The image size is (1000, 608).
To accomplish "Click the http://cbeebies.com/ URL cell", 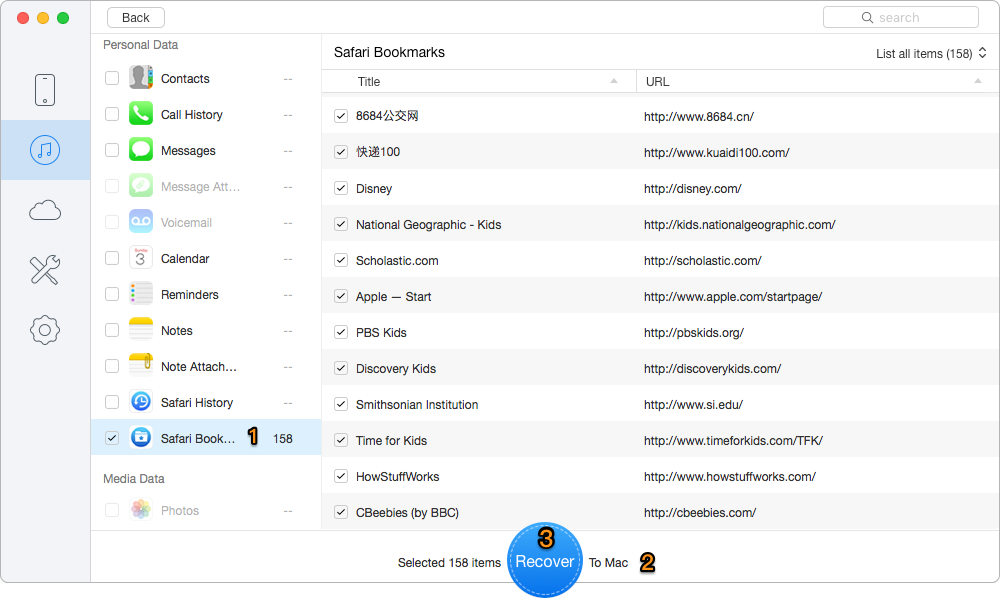I will 700,513.
